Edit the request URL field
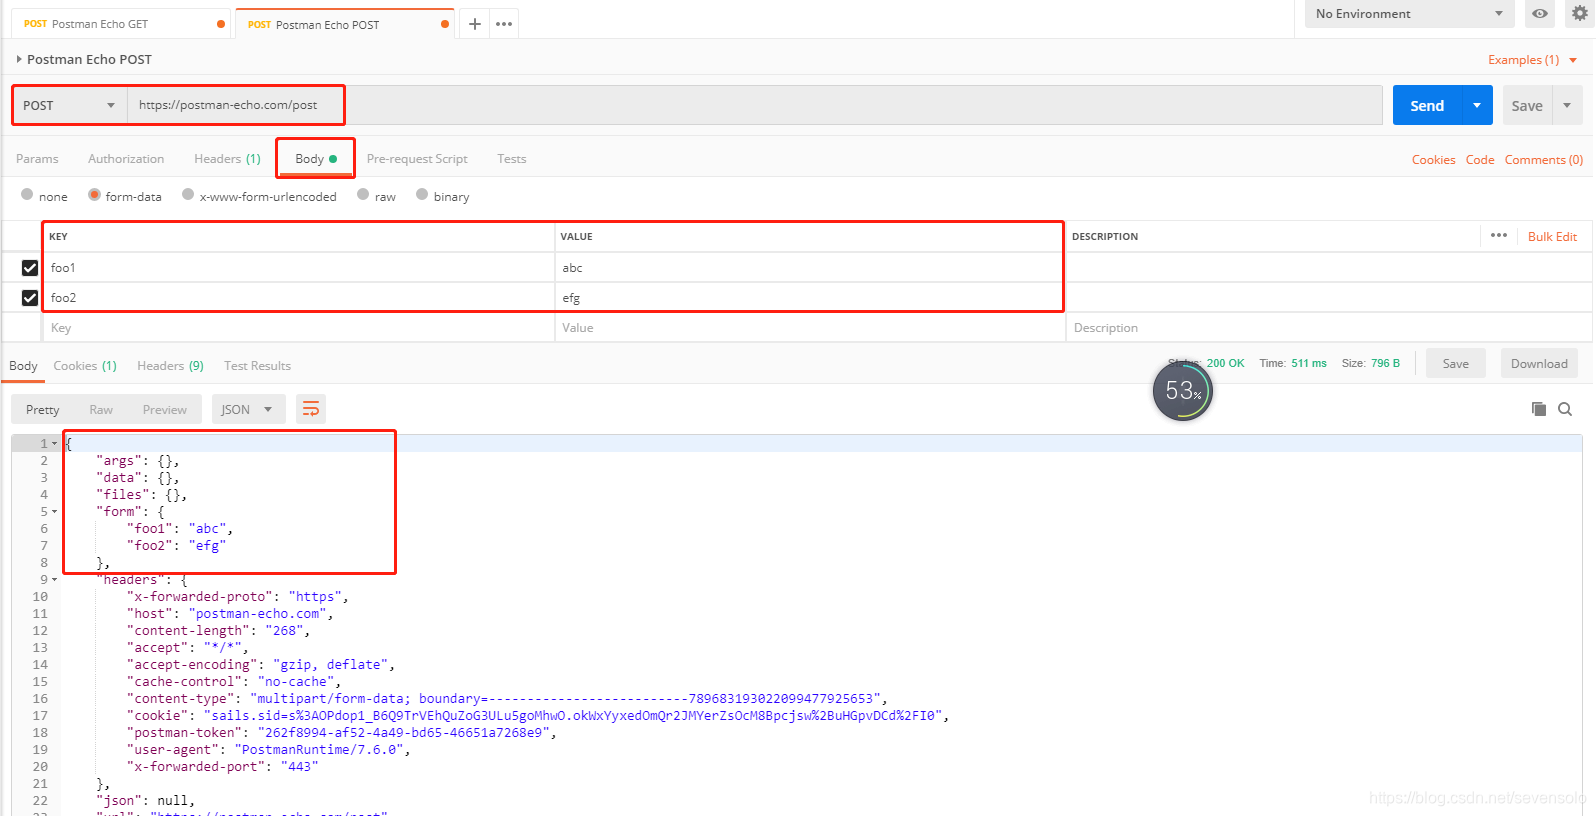 tap(755, 105)
